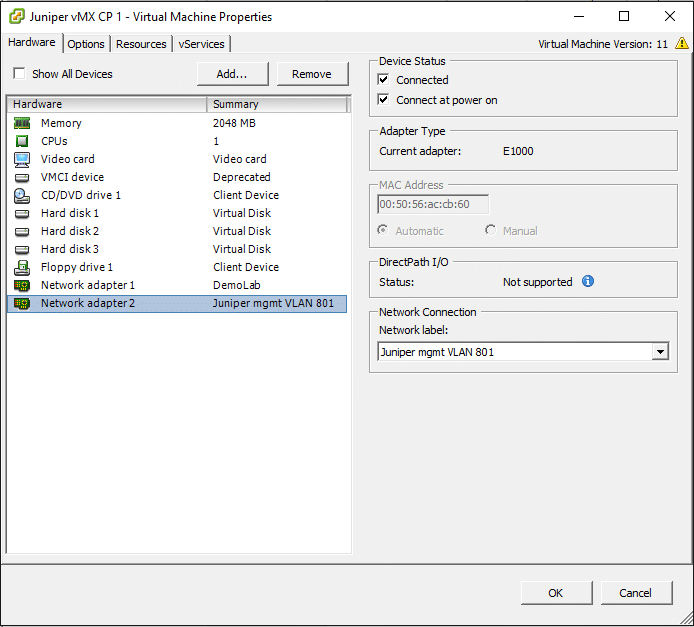
Task: Click the Network adapter 2 card icon
Action: tap(22, 304)
